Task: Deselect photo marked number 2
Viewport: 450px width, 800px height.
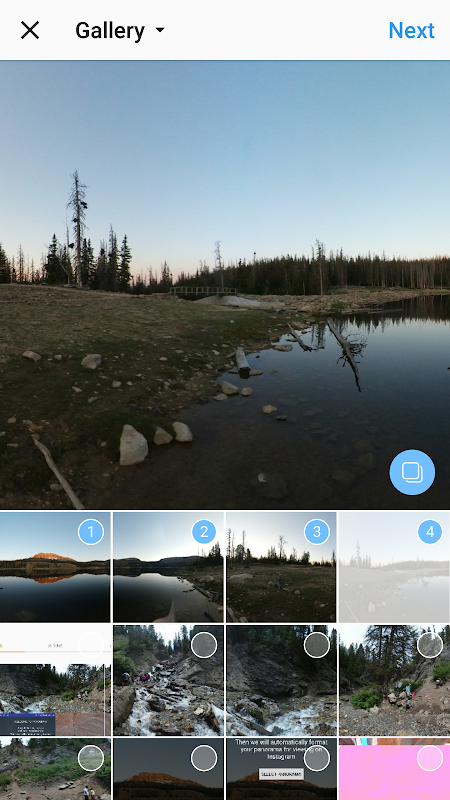Action: click(204, 532)
